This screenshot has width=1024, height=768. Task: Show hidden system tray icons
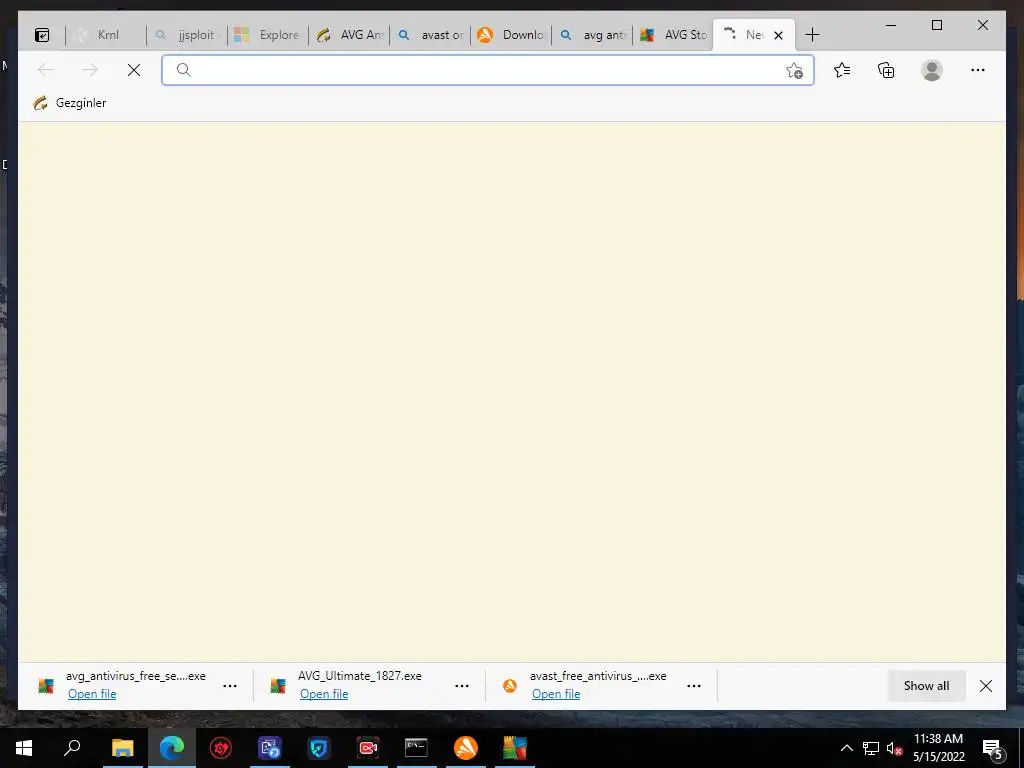pos(846,748)
